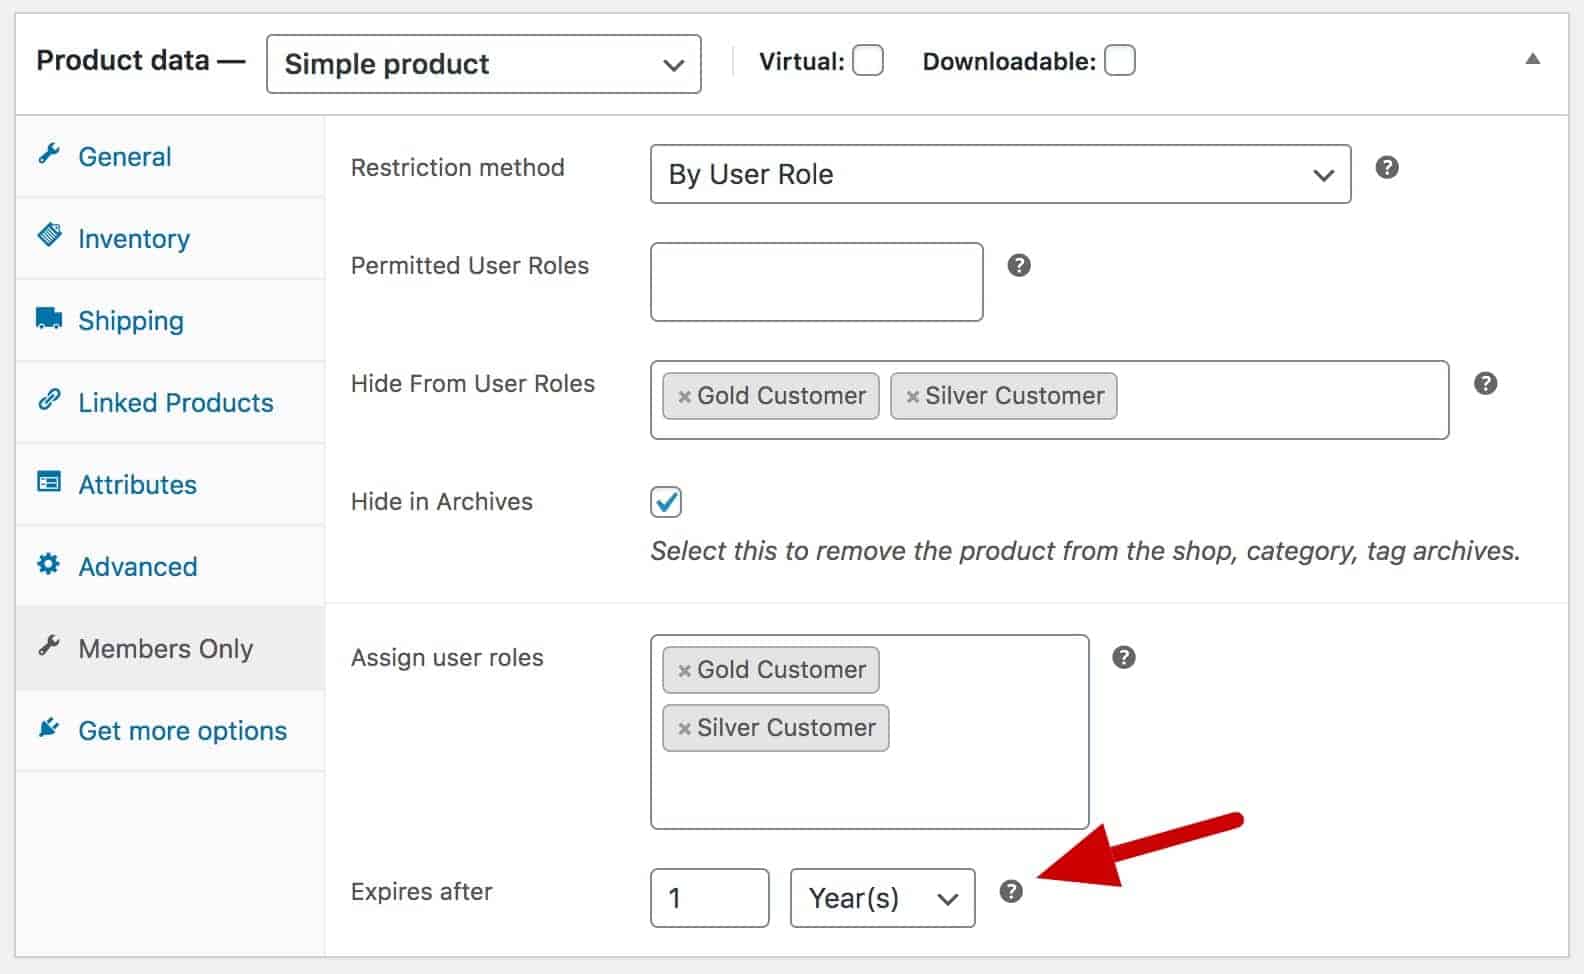Remove Gold Customer from Hide From User Roles
The image size is (1584, 974).
[684, 397]
